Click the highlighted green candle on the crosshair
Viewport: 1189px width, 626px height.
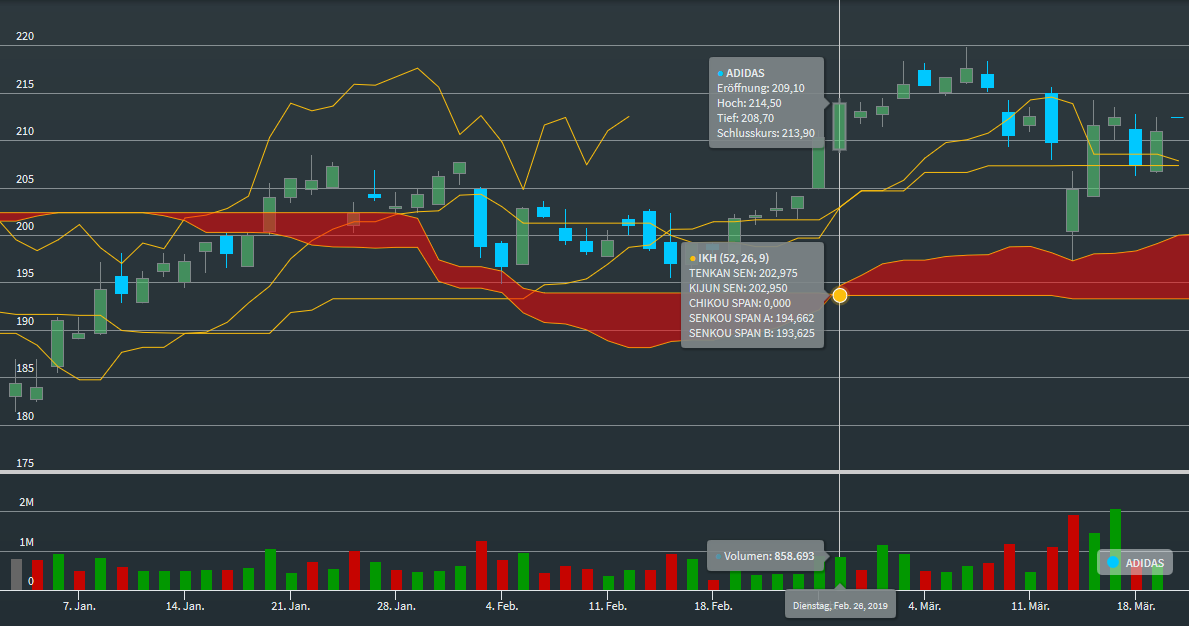[x=839, y=126]
